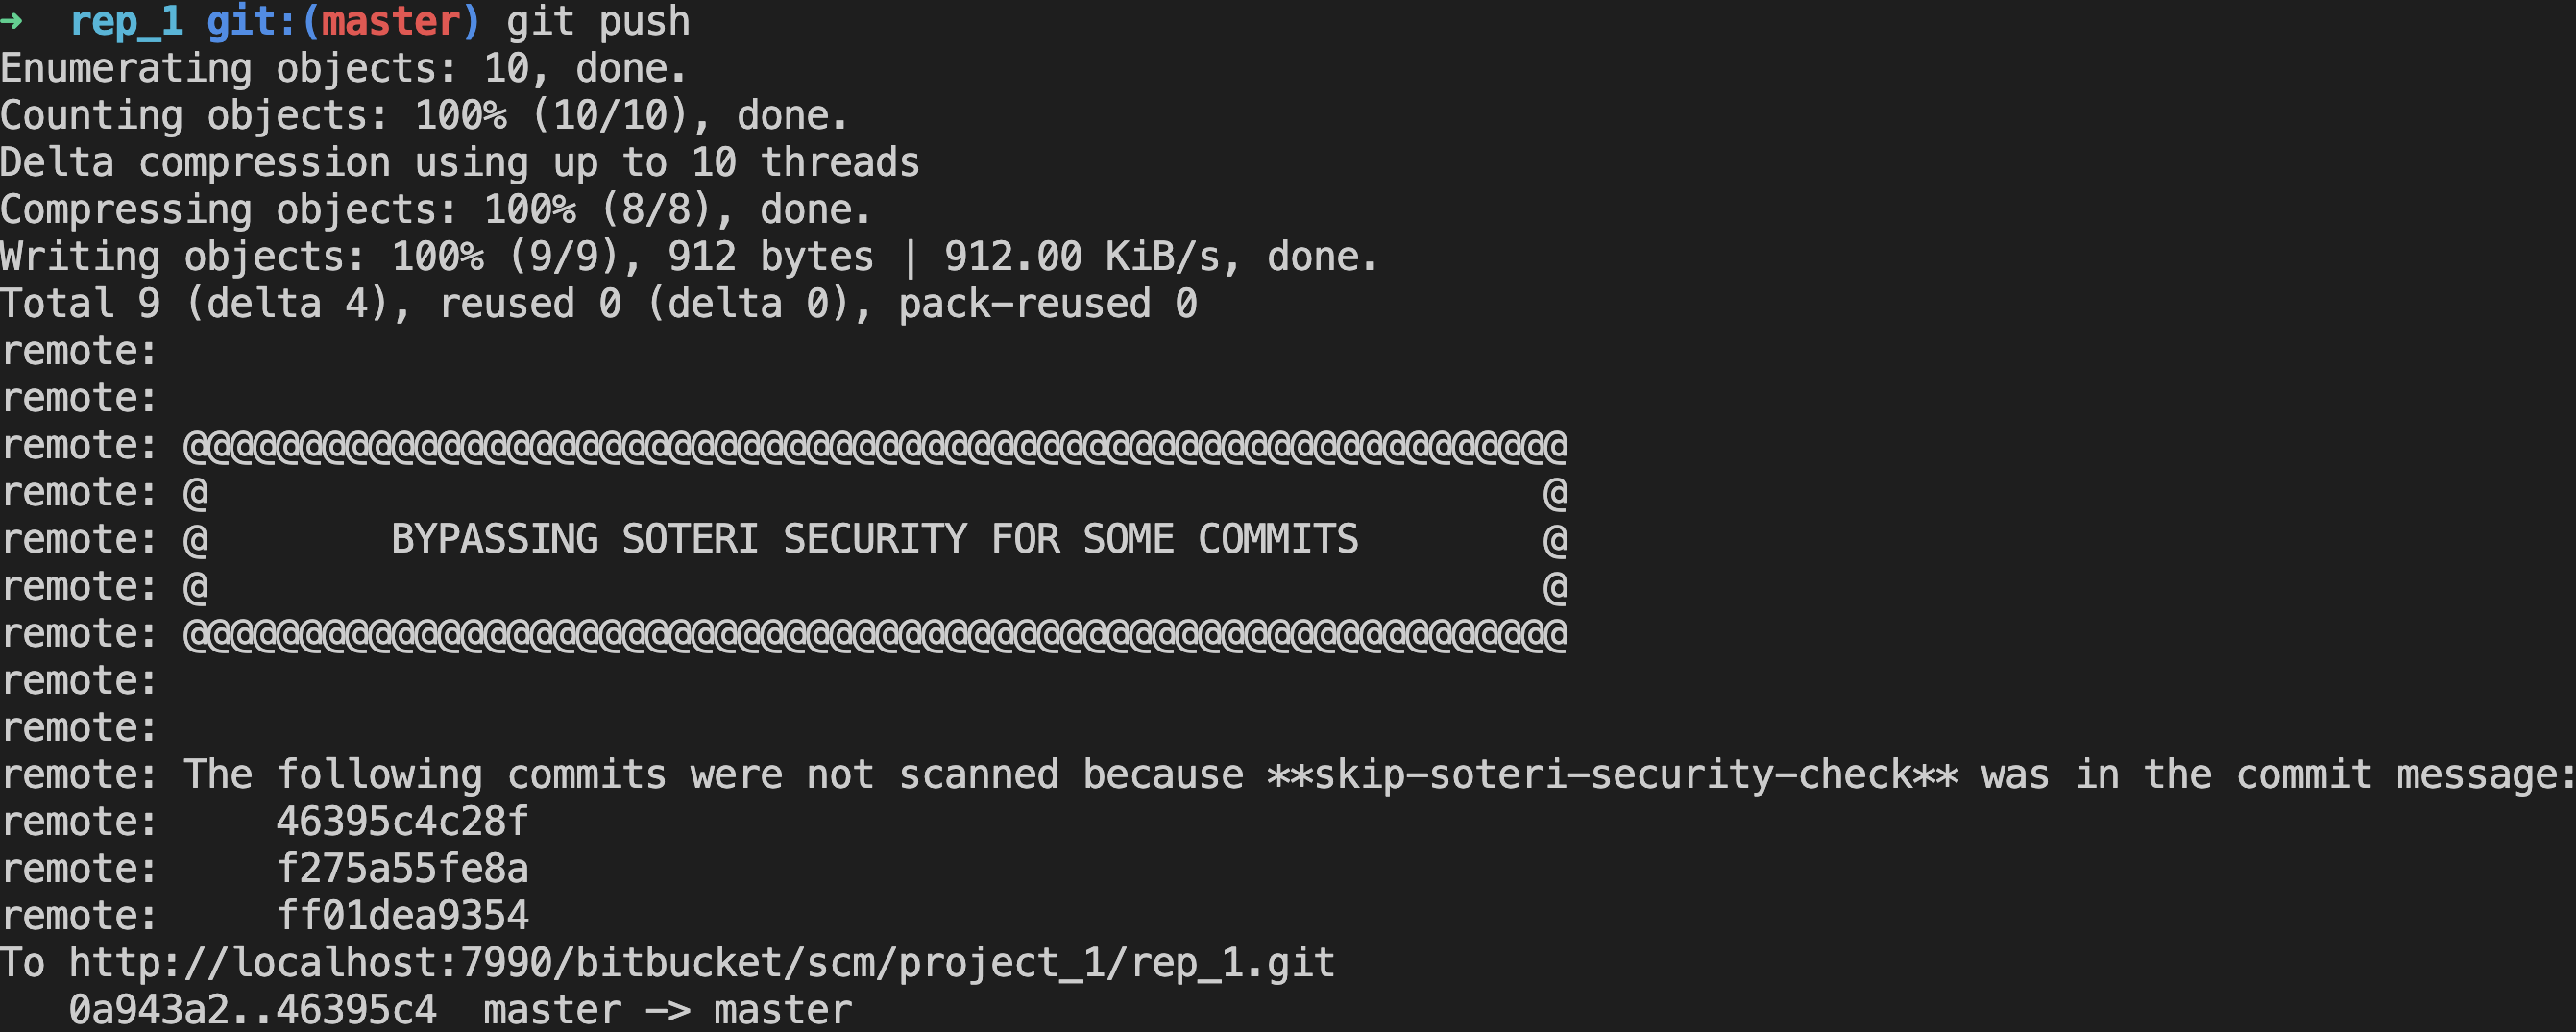Click the Counting objects 100% line
This screenshot has height=1032, width=2576.
[x=424, y=115]
